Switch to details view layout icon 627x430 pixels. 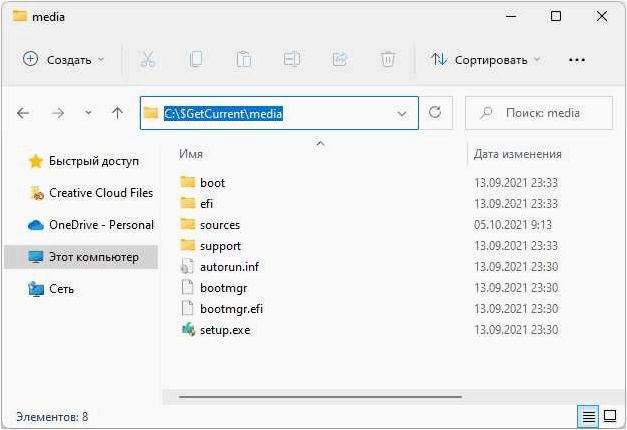[x=588, y=416]
